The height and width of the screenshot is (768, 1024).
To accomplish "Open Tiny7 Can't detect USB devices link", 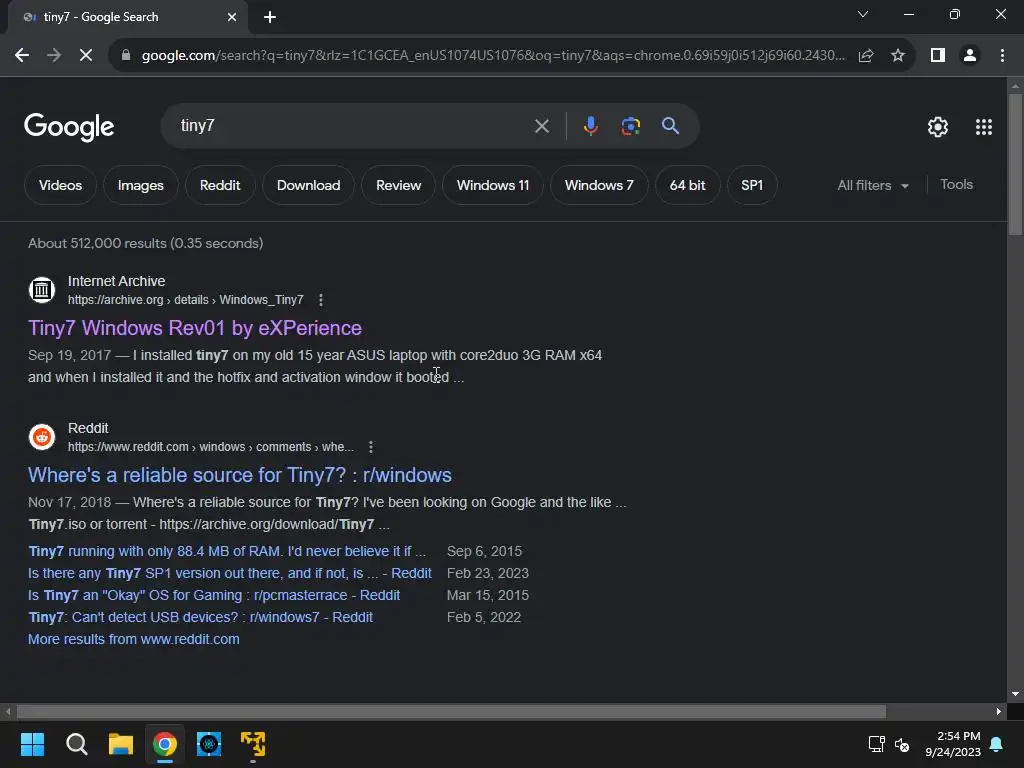I will pyautogui.click(x=200, y=617).
